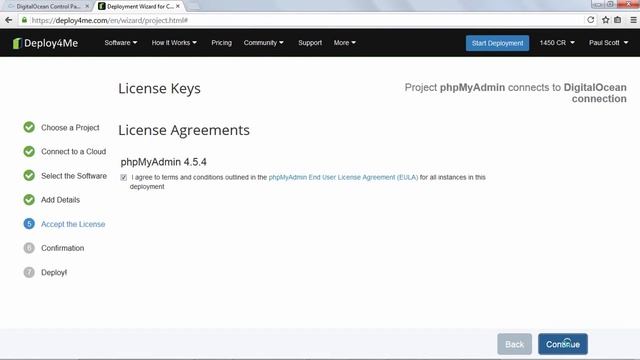The image size is (640, 360).
Task: Click the green padlock security icon
Action: click(24, 20)
